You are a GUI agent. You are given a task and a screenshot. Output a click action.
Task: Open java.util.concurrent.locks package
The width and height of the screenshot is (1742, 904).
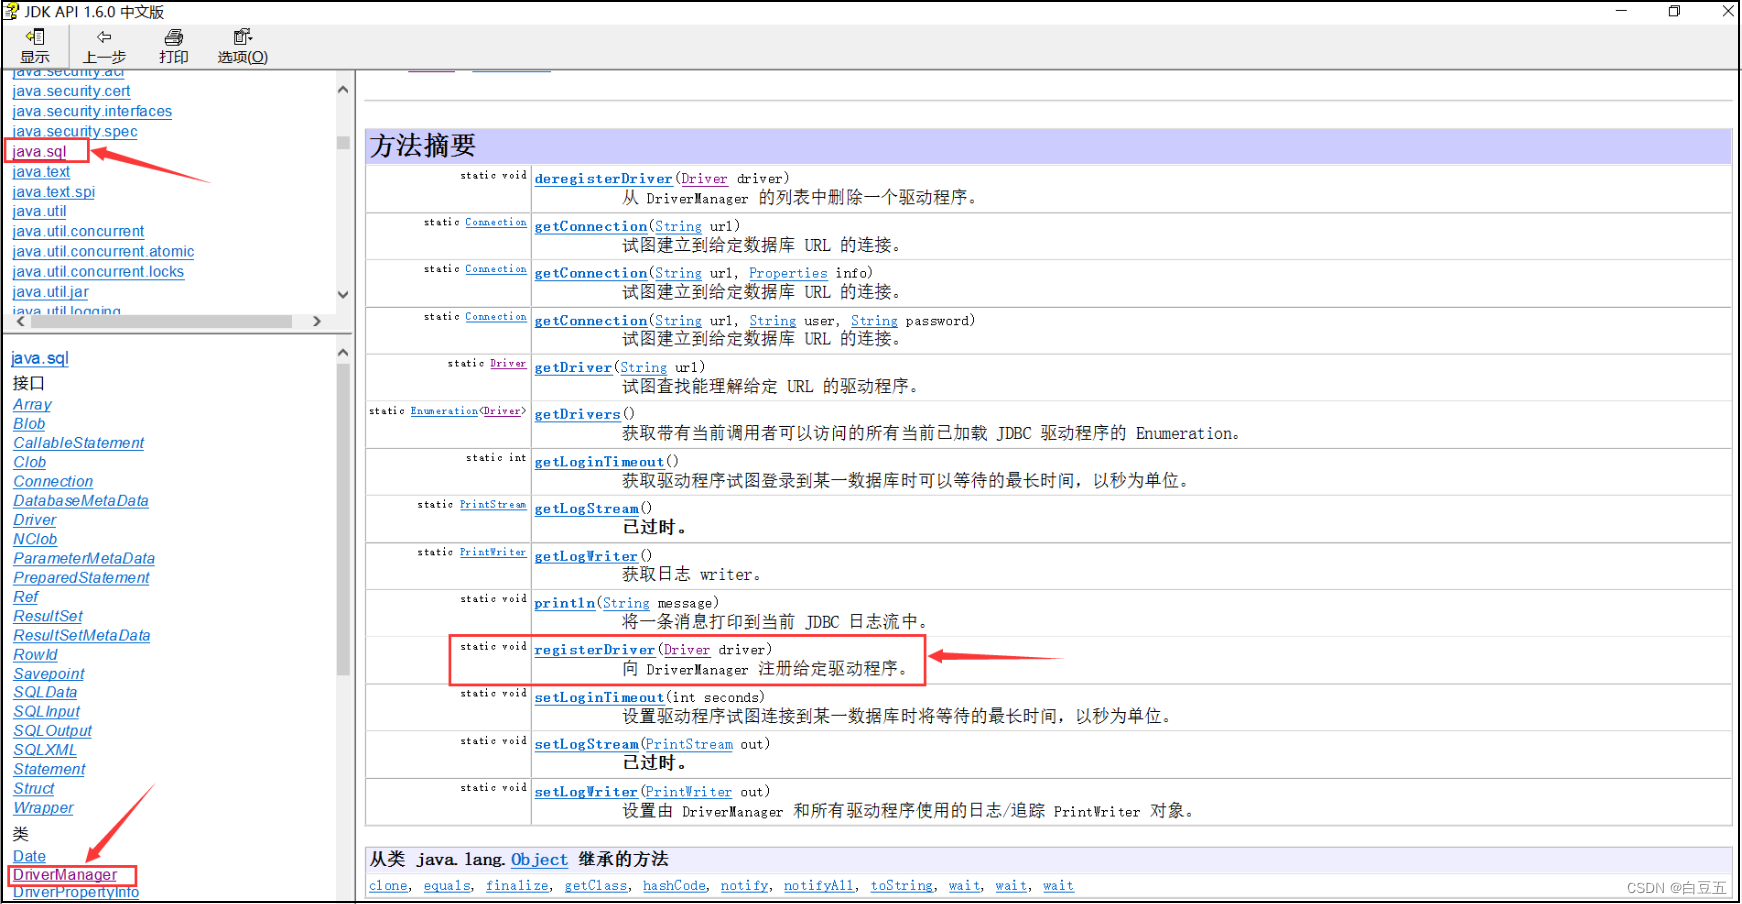(98, 271)
